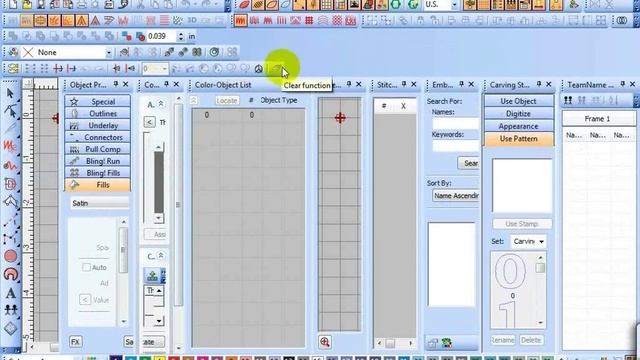Enable the Auto checkbox

coord(86,267)
